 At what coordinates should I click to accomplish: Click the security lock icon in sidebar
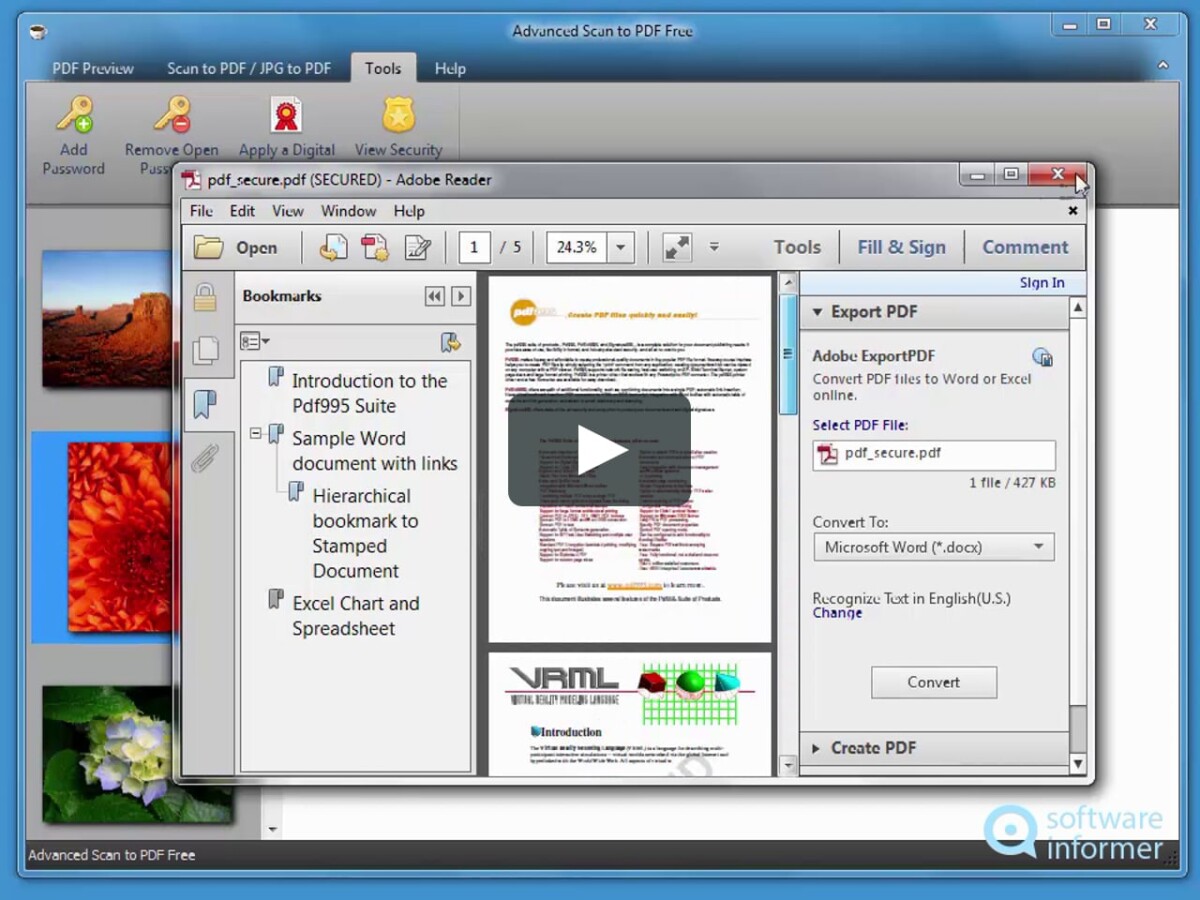pos(205,297)
